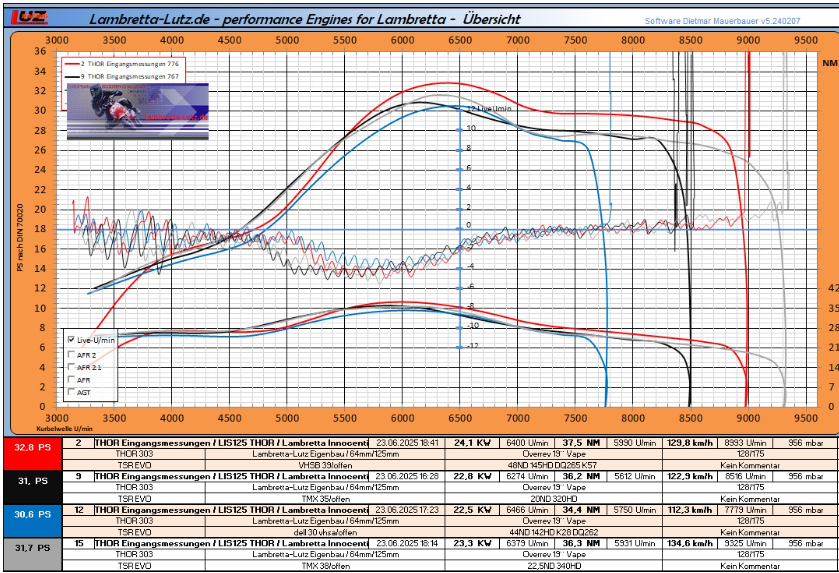Image resolution: width=839 pixels, height=573 pixels.
Task: Click the '36,2 NM' torque cell
Action: click(581, 476)
